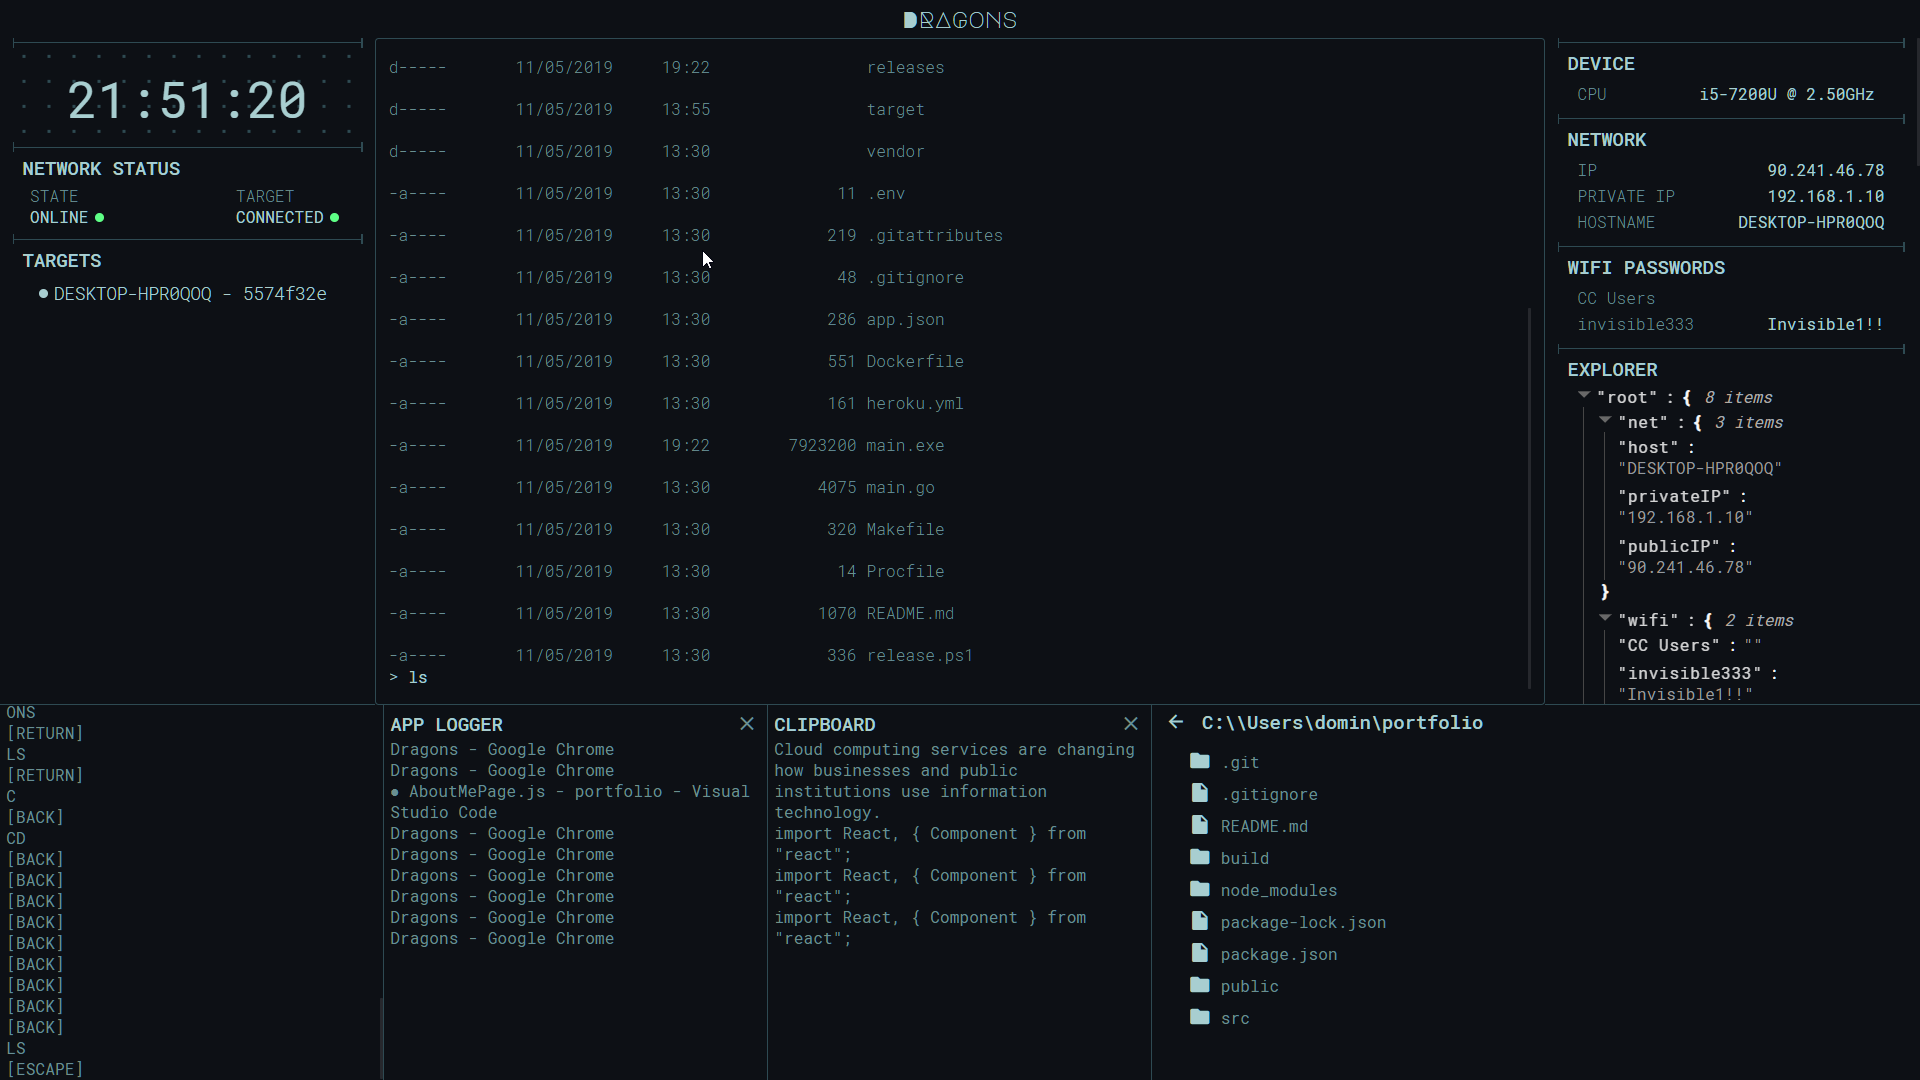Click the cloud computing clipboard text
1920x1080 pixels.
[x=955, y=781]
